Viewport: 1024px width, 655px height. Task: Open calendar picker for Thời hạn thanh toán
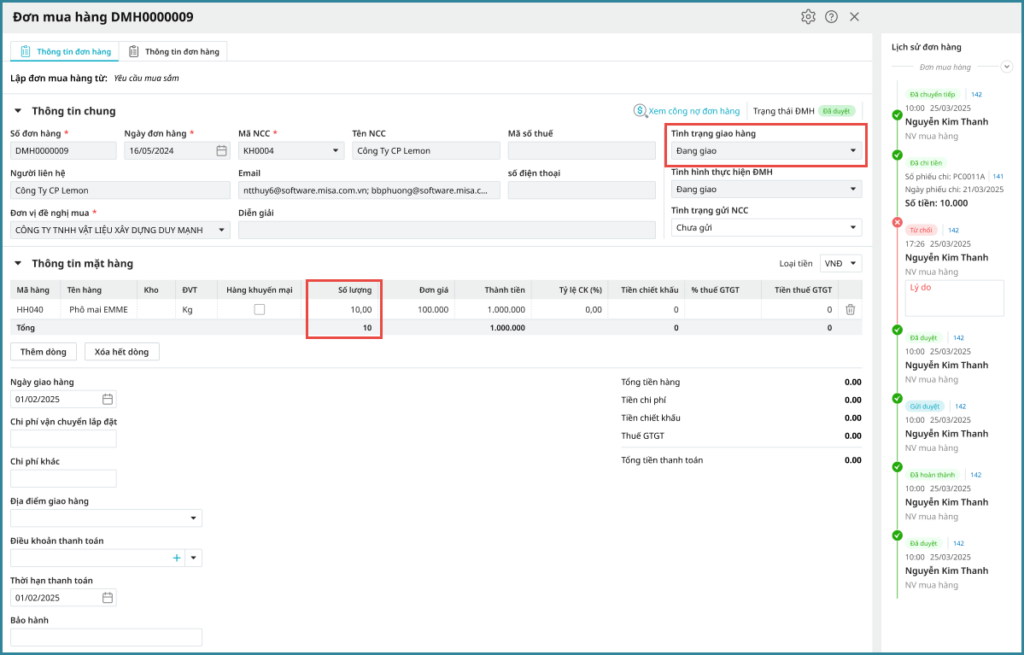tap(108, 598)
